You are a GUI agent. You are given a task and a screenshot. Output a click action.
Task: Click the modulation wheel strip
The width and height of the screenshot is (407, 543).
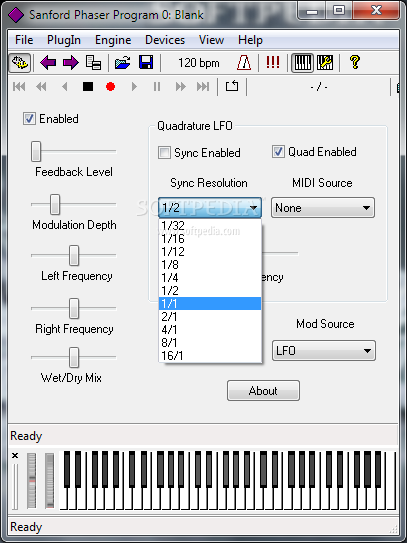50,481
